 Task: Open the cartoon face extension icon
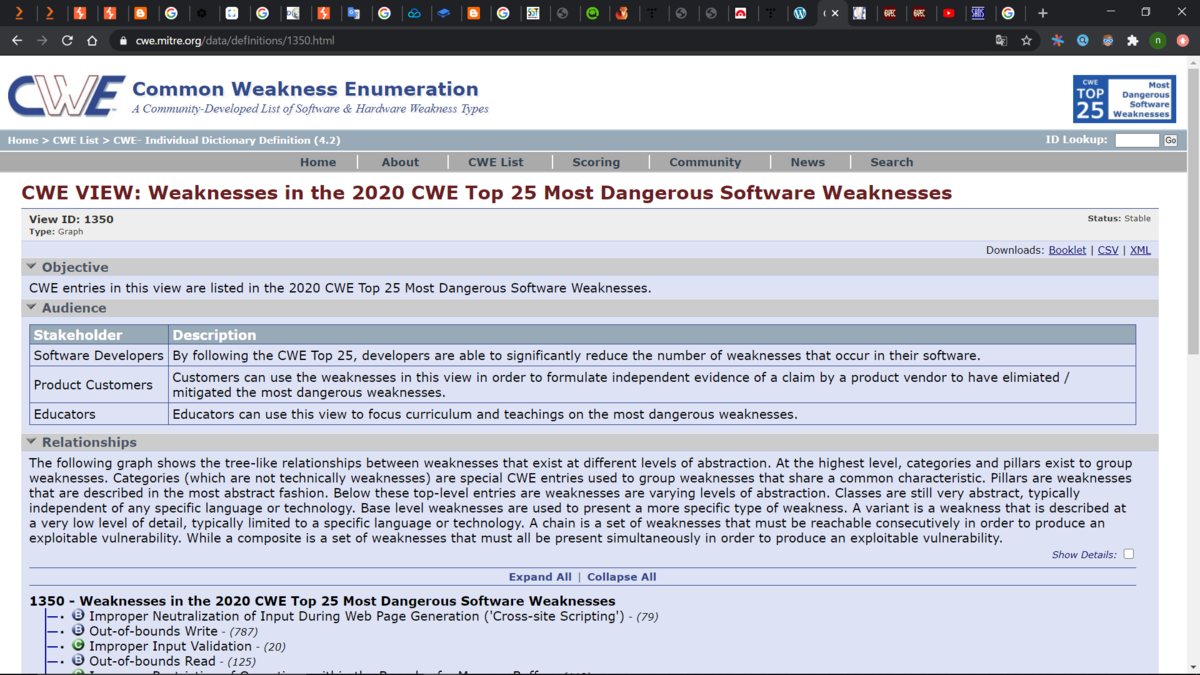[x=1107, y=41]
